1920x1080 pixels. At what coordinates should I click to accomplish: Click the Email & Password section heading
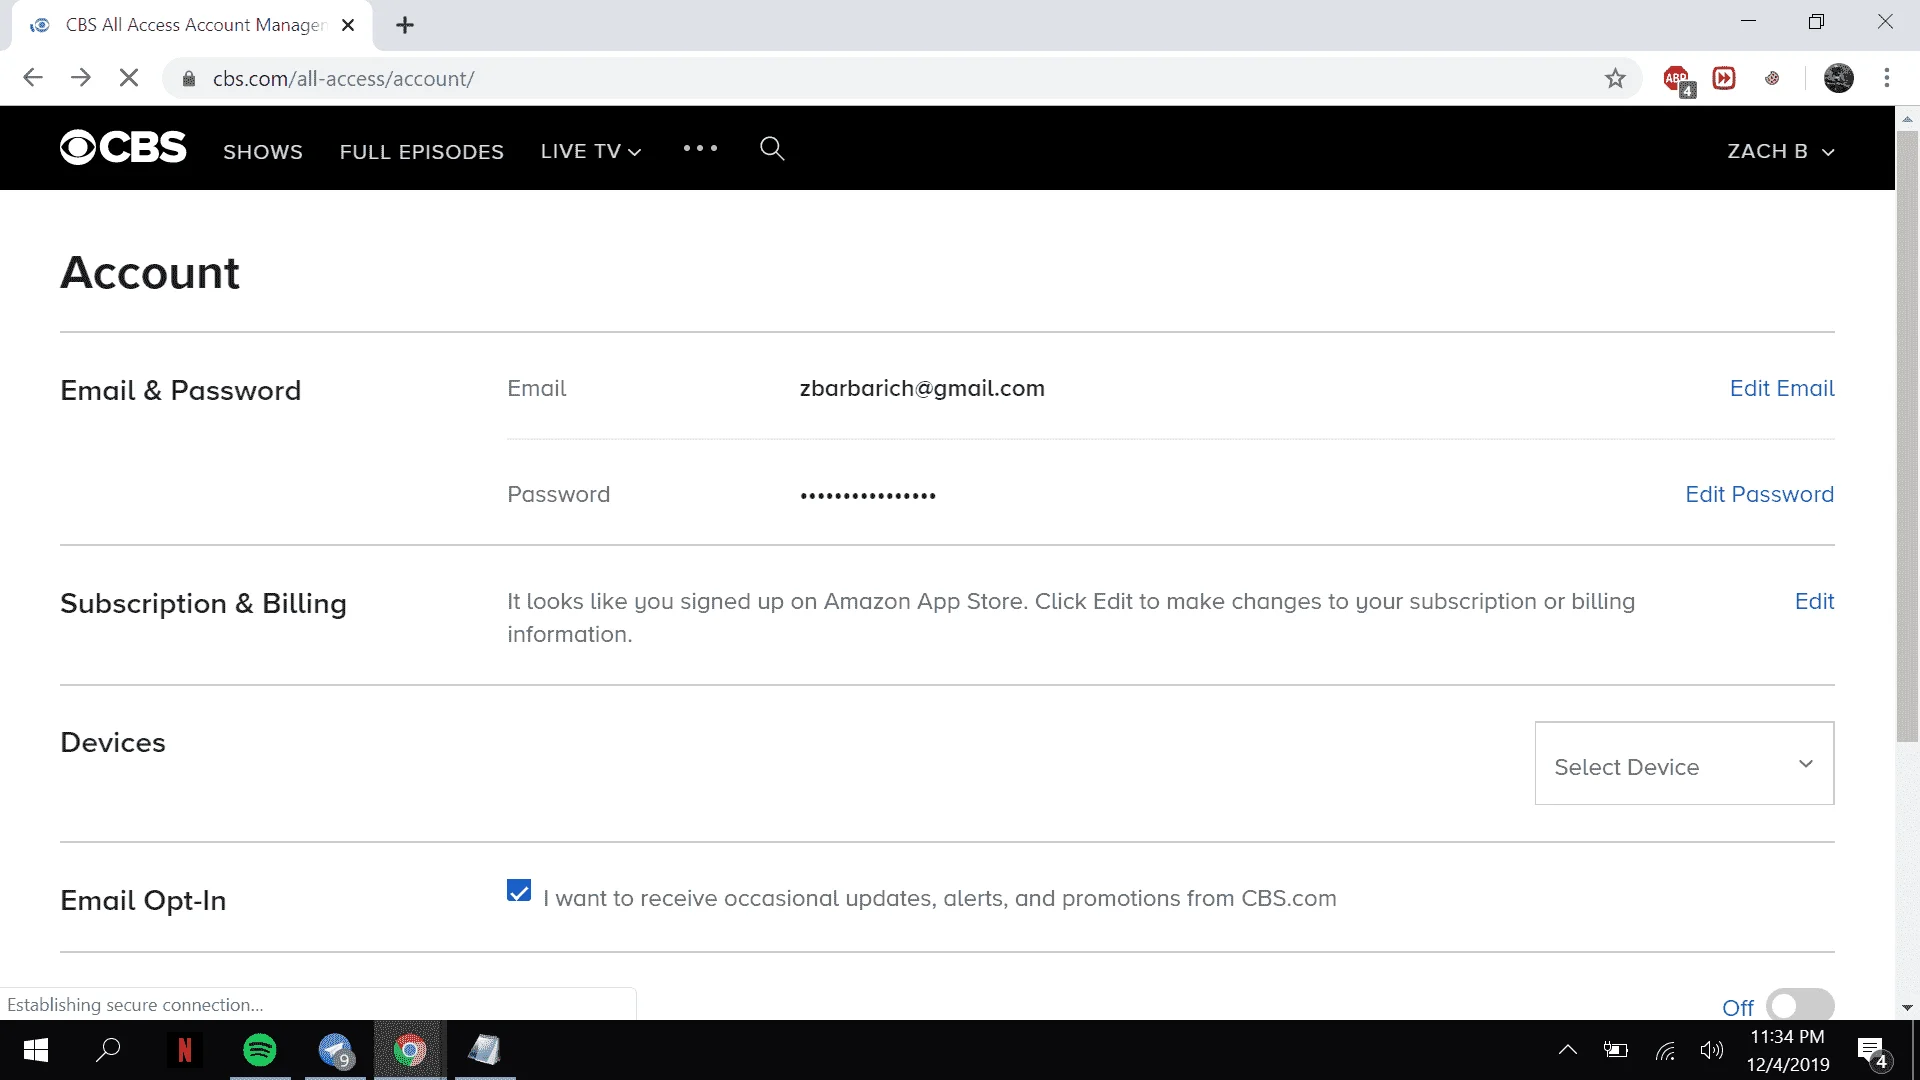181,390
